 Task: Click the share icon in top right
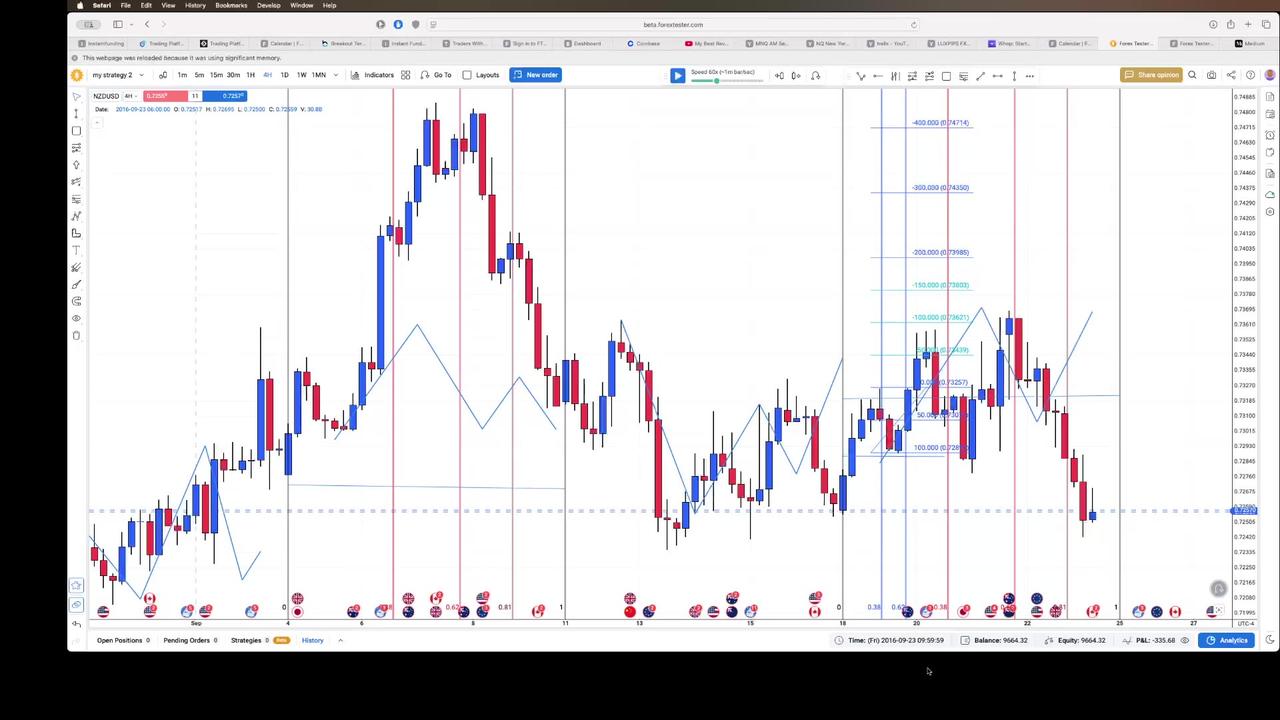point(1231,75)
